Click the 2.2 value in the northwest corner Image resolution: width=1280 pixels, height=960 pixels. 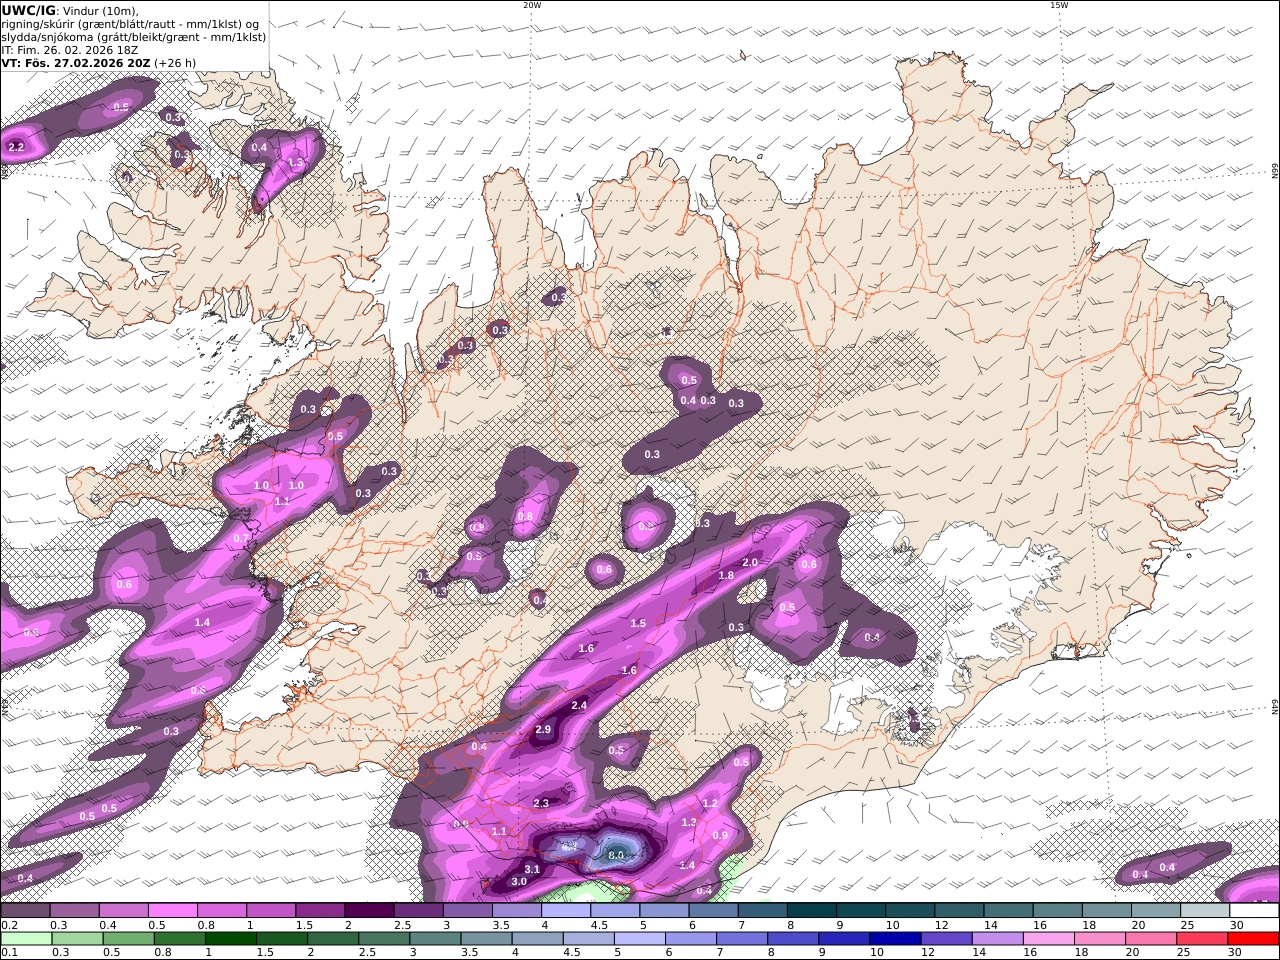(15, 148)
